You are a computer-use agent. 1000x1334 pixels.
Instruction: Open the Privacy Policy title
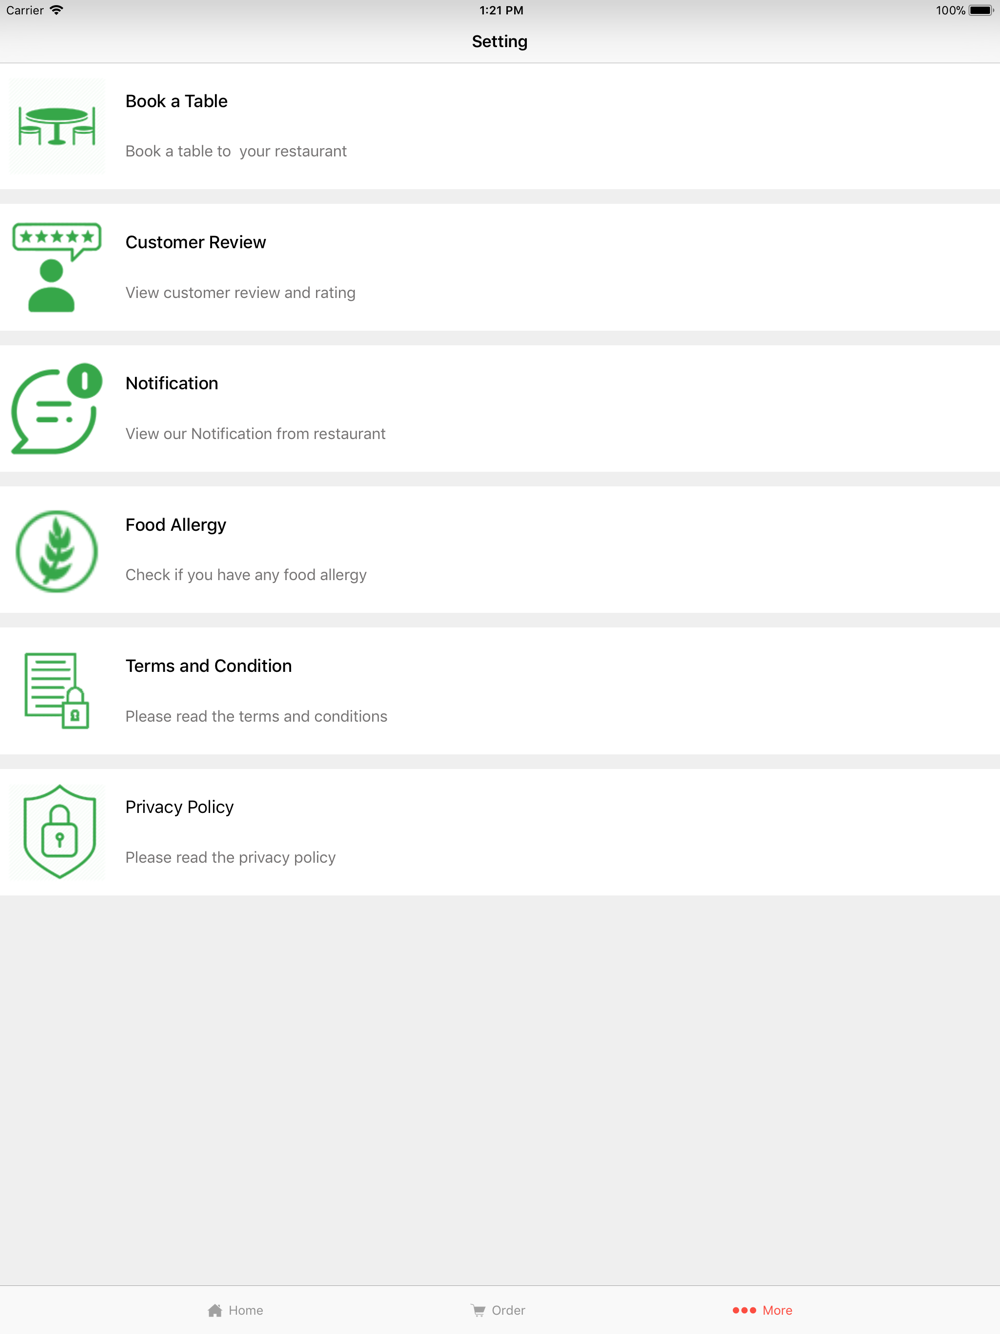pos(179,807)
